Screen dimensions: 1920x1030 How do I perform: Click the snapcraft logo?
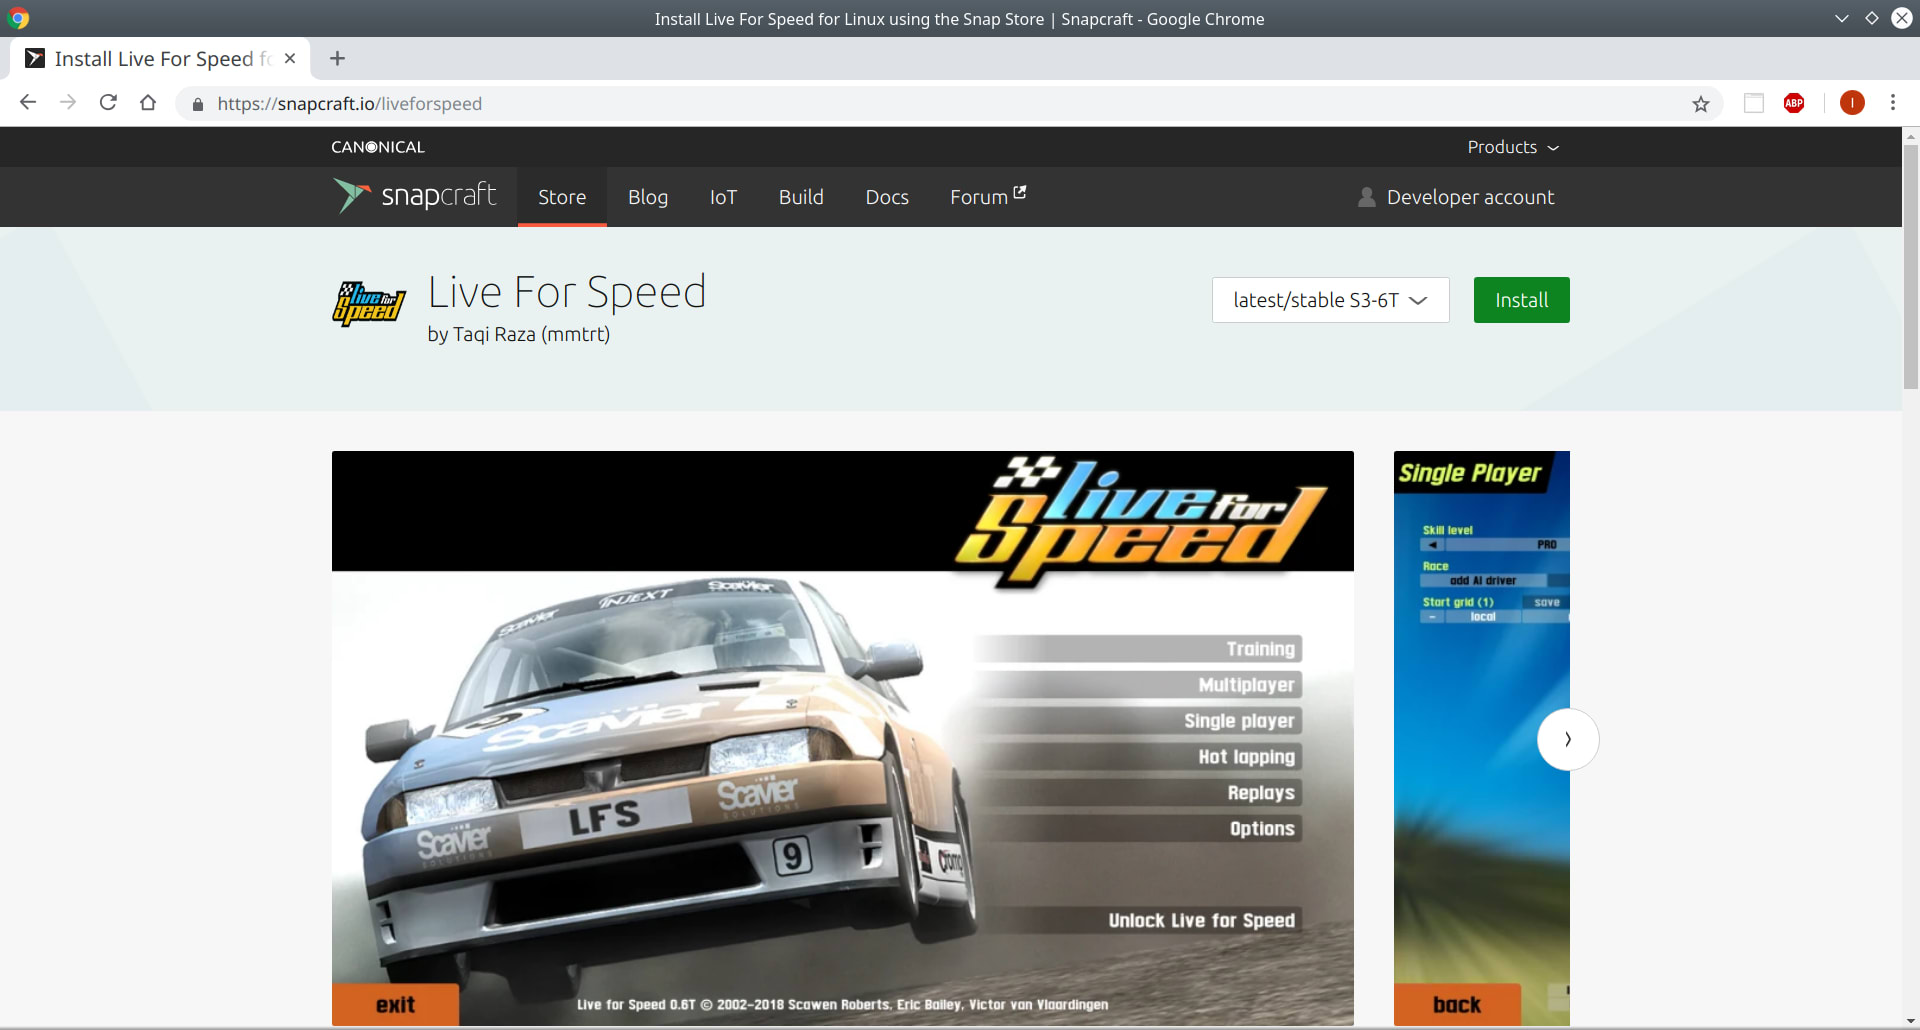[414, 196]
